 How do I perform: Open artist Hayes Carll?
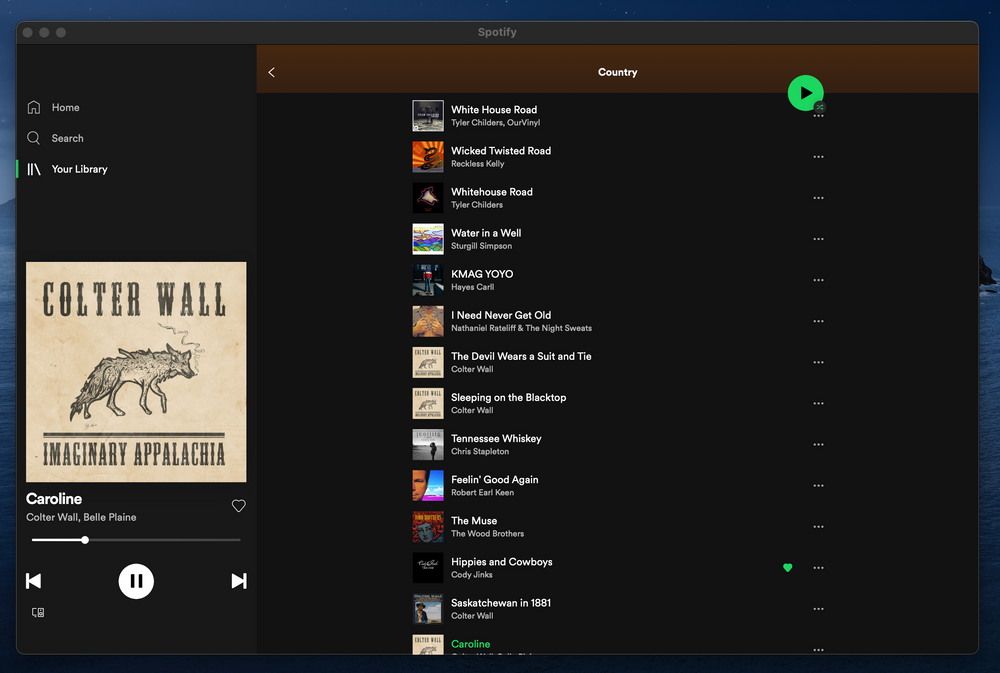click(x=473, y=287)
